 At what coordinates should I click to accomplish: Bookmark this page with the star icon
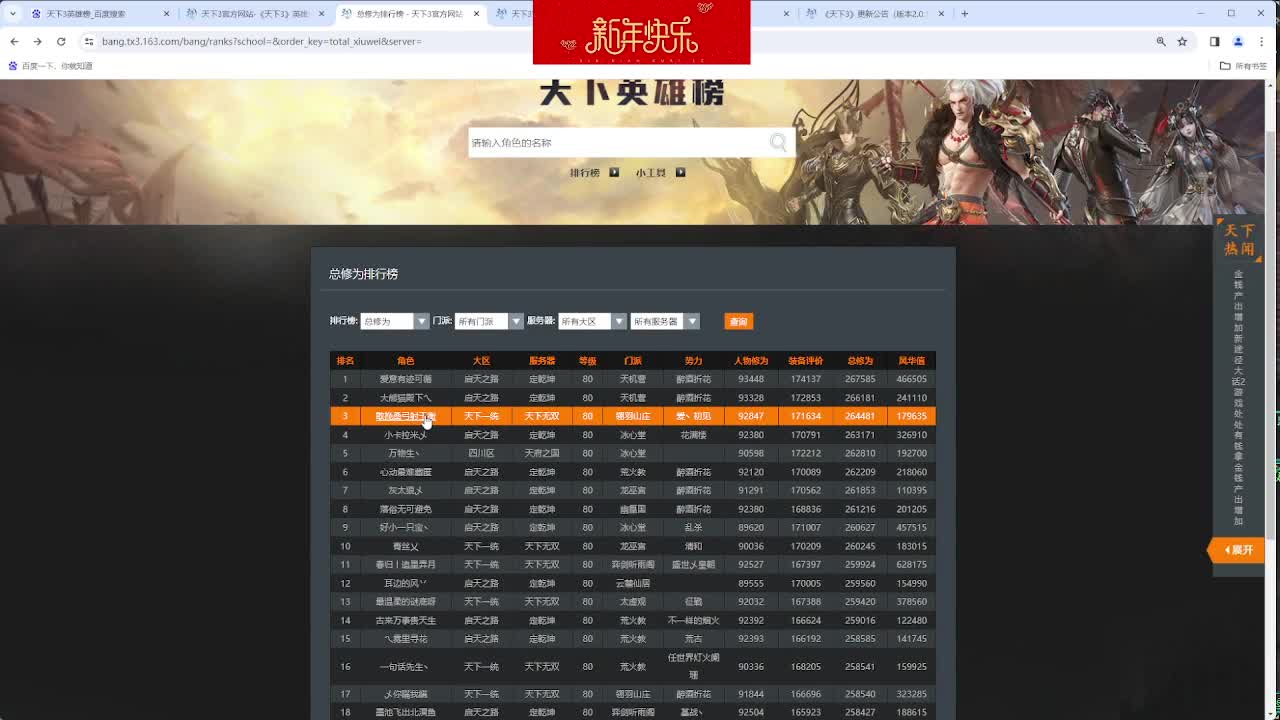click(1182, 41)
